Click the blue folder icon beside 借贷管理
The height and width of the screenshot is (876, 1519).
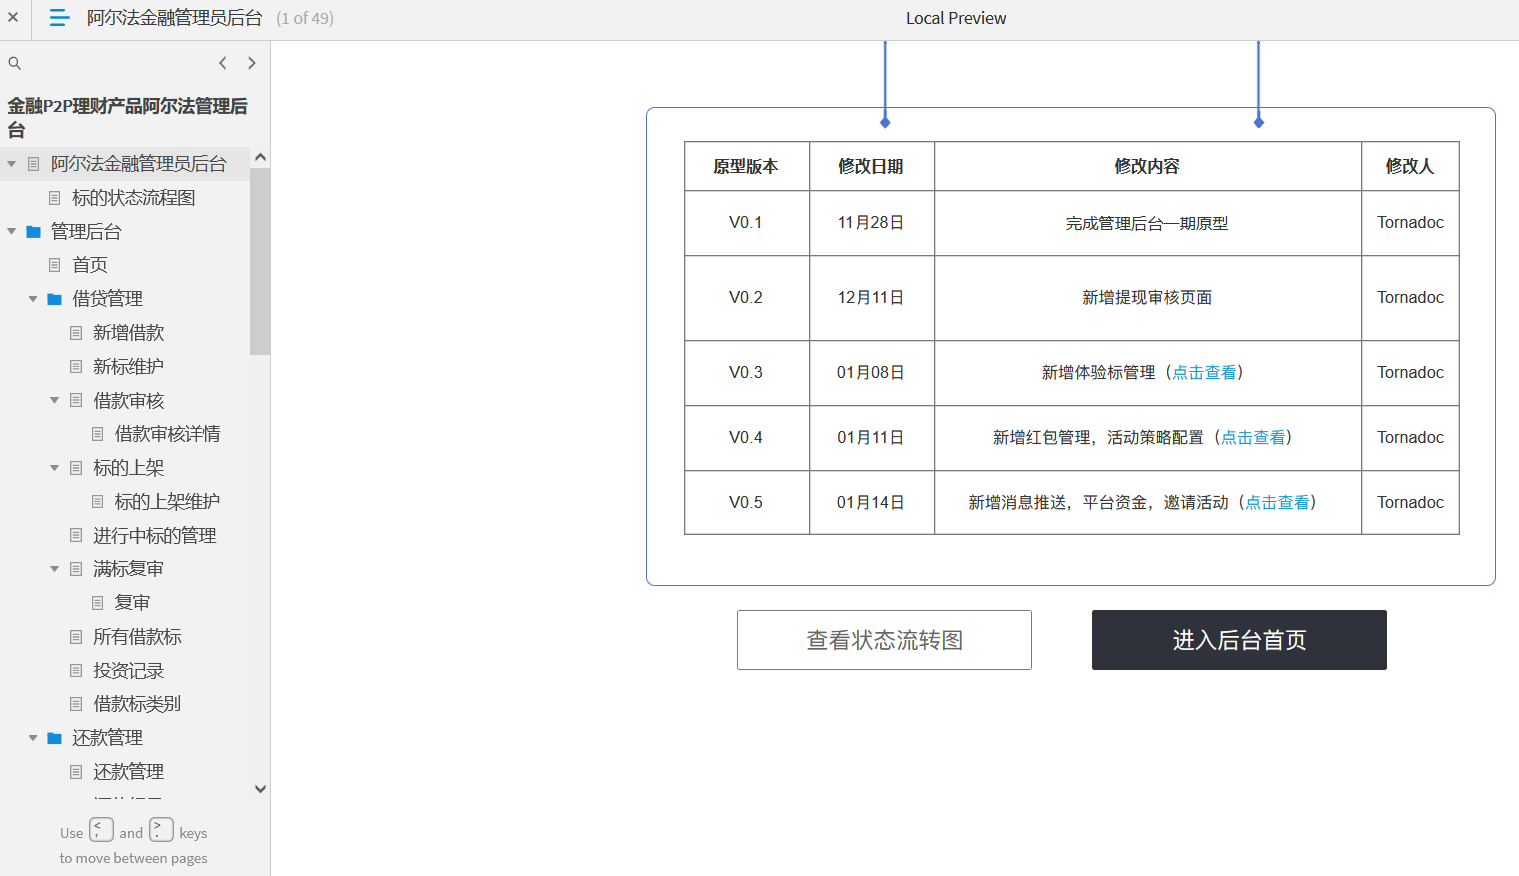pos(55,299)
